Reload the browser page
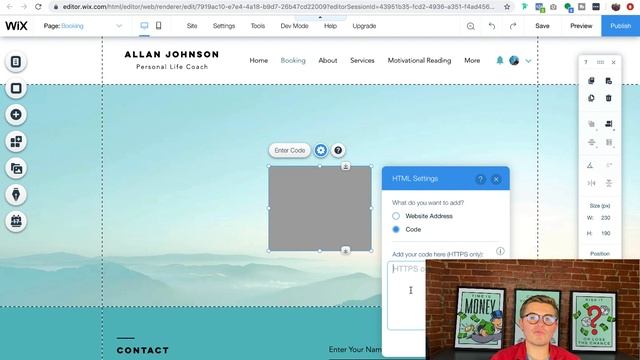Viewport: 640px width, 360px height. [x=38, y=7]
